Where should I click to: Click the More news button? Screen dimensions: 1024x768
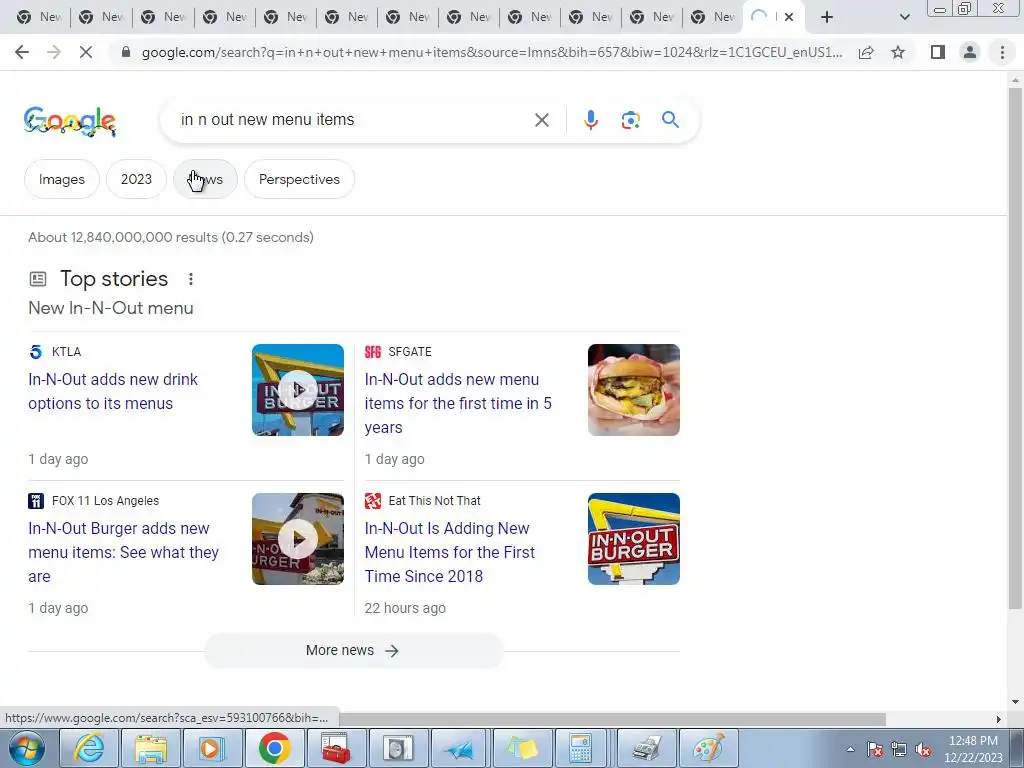click(x=353, y=650)
